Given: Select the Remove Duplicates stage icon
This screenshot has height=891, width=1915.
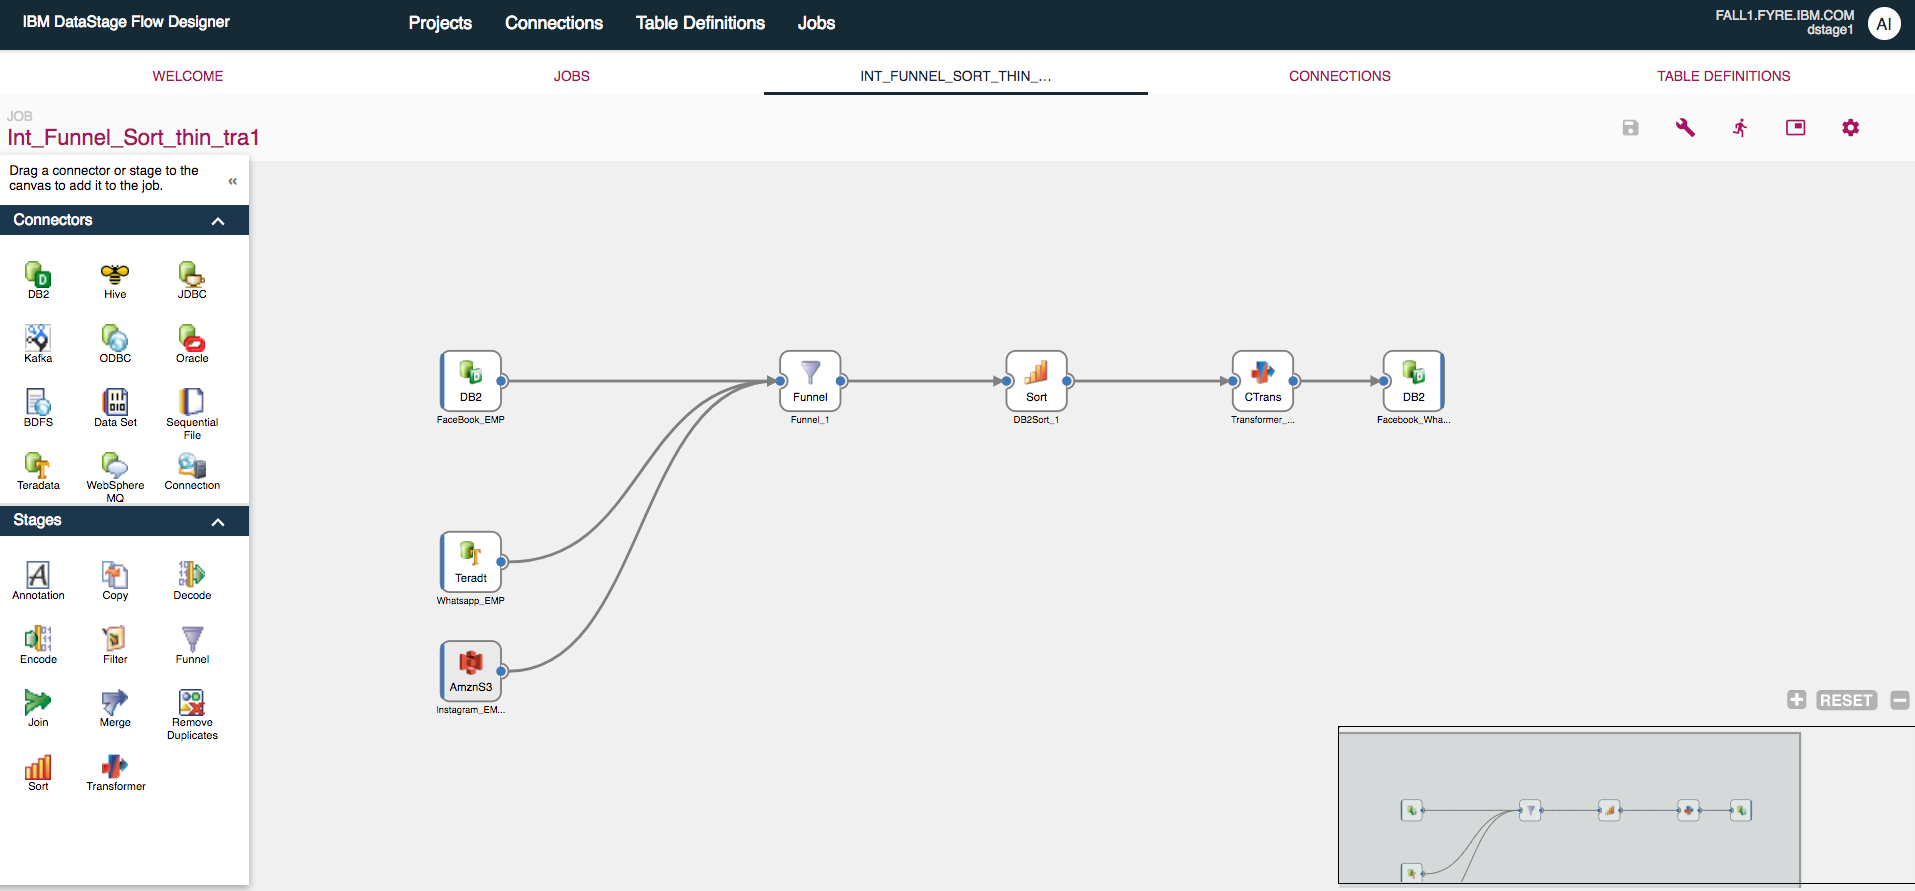Looking at the screenshot, I should pyautogui.click(x=192, y=702).
